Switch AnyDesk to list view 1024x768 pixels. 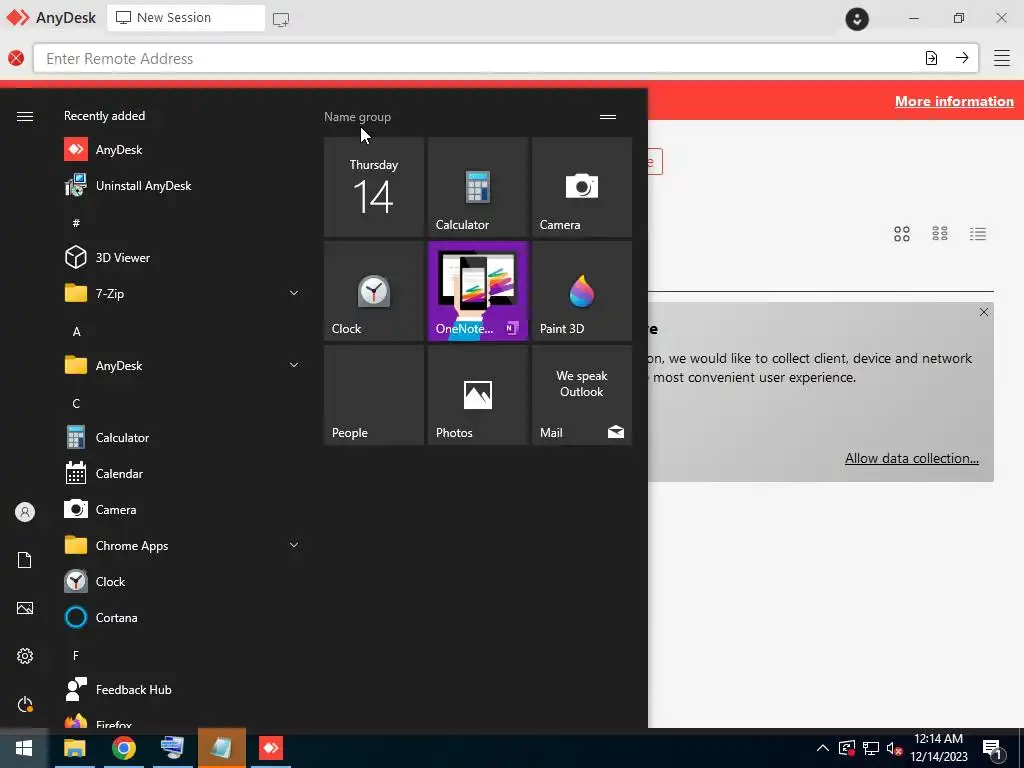(x=978, y=234)
